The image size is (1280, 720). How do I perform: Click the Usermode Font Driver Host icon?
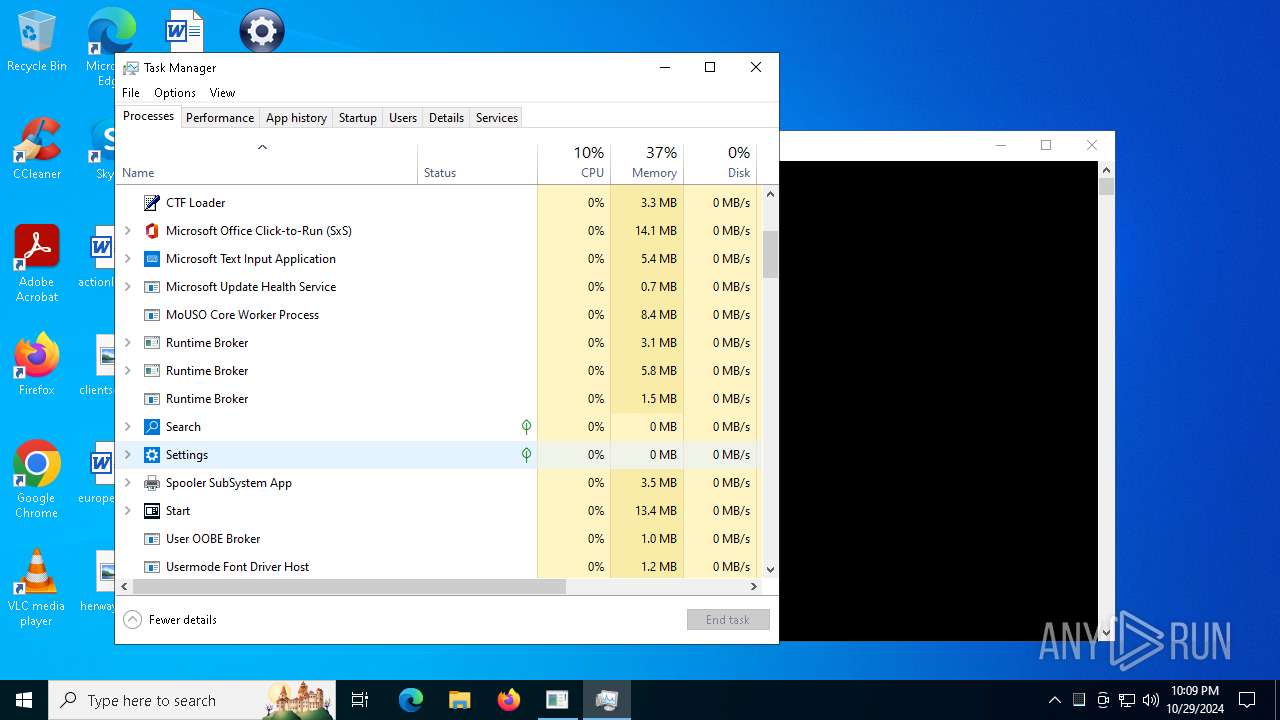click(x=152, y=567)
